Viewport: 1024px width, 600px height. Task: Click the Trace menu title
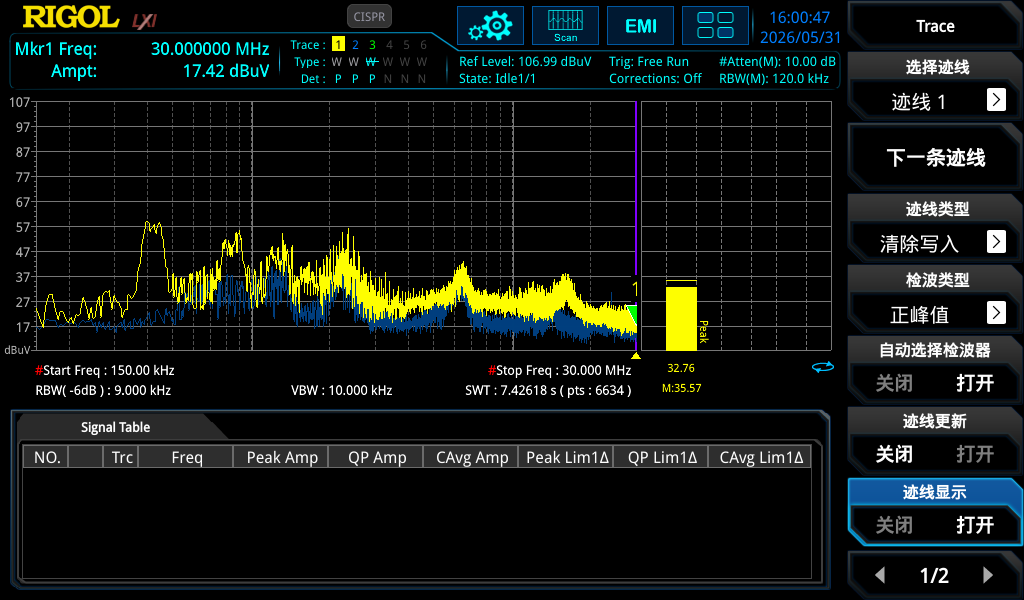[x=935, y=26]
